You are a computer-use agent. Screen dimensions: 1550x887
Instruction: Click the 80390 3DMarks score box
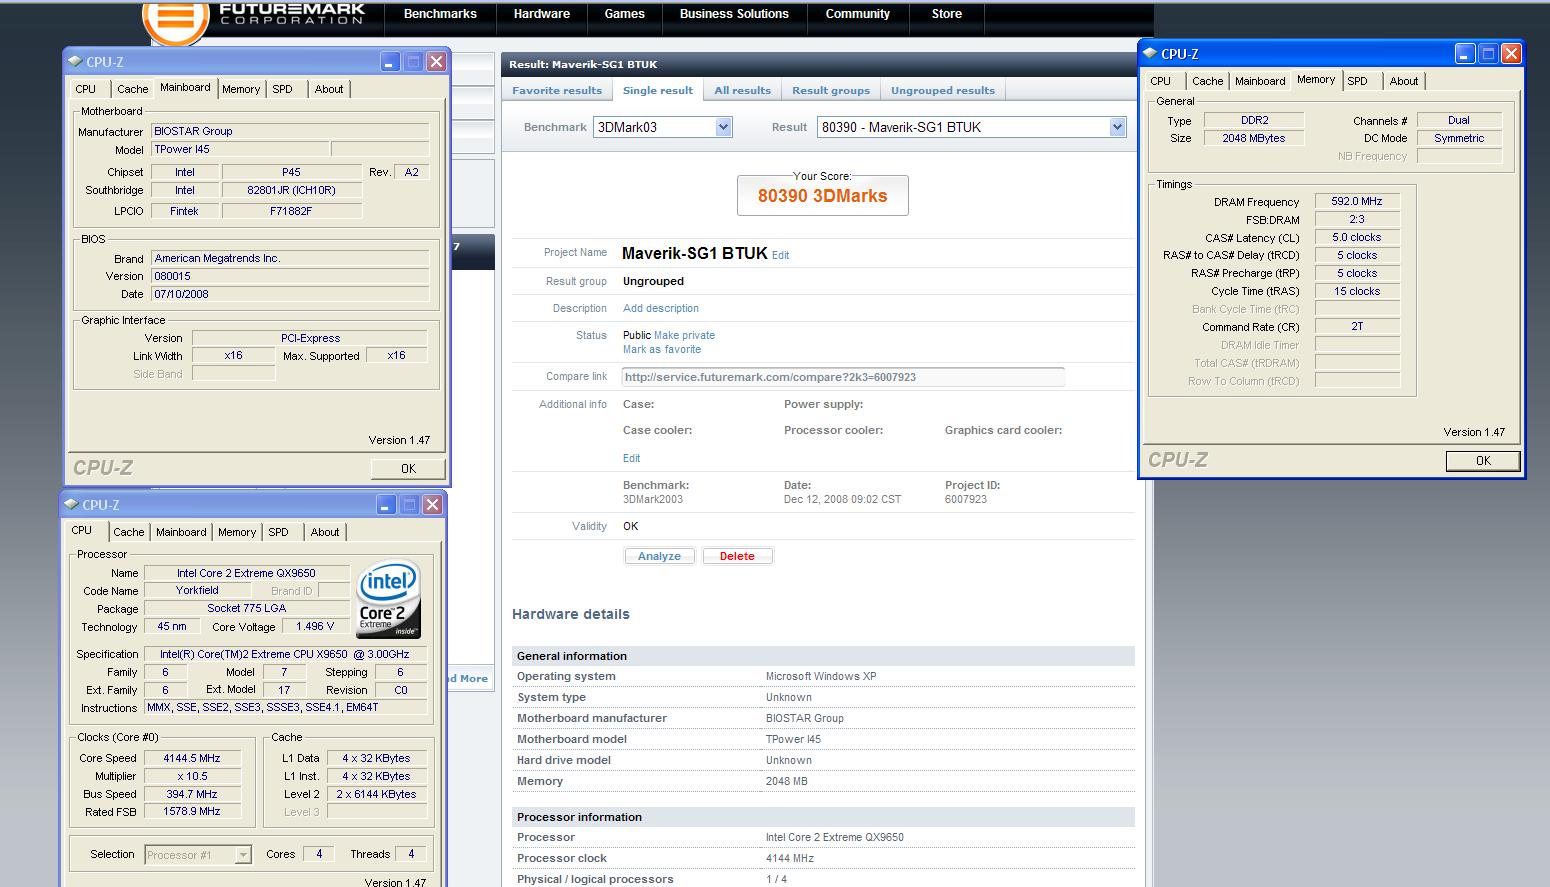(823, 195)
